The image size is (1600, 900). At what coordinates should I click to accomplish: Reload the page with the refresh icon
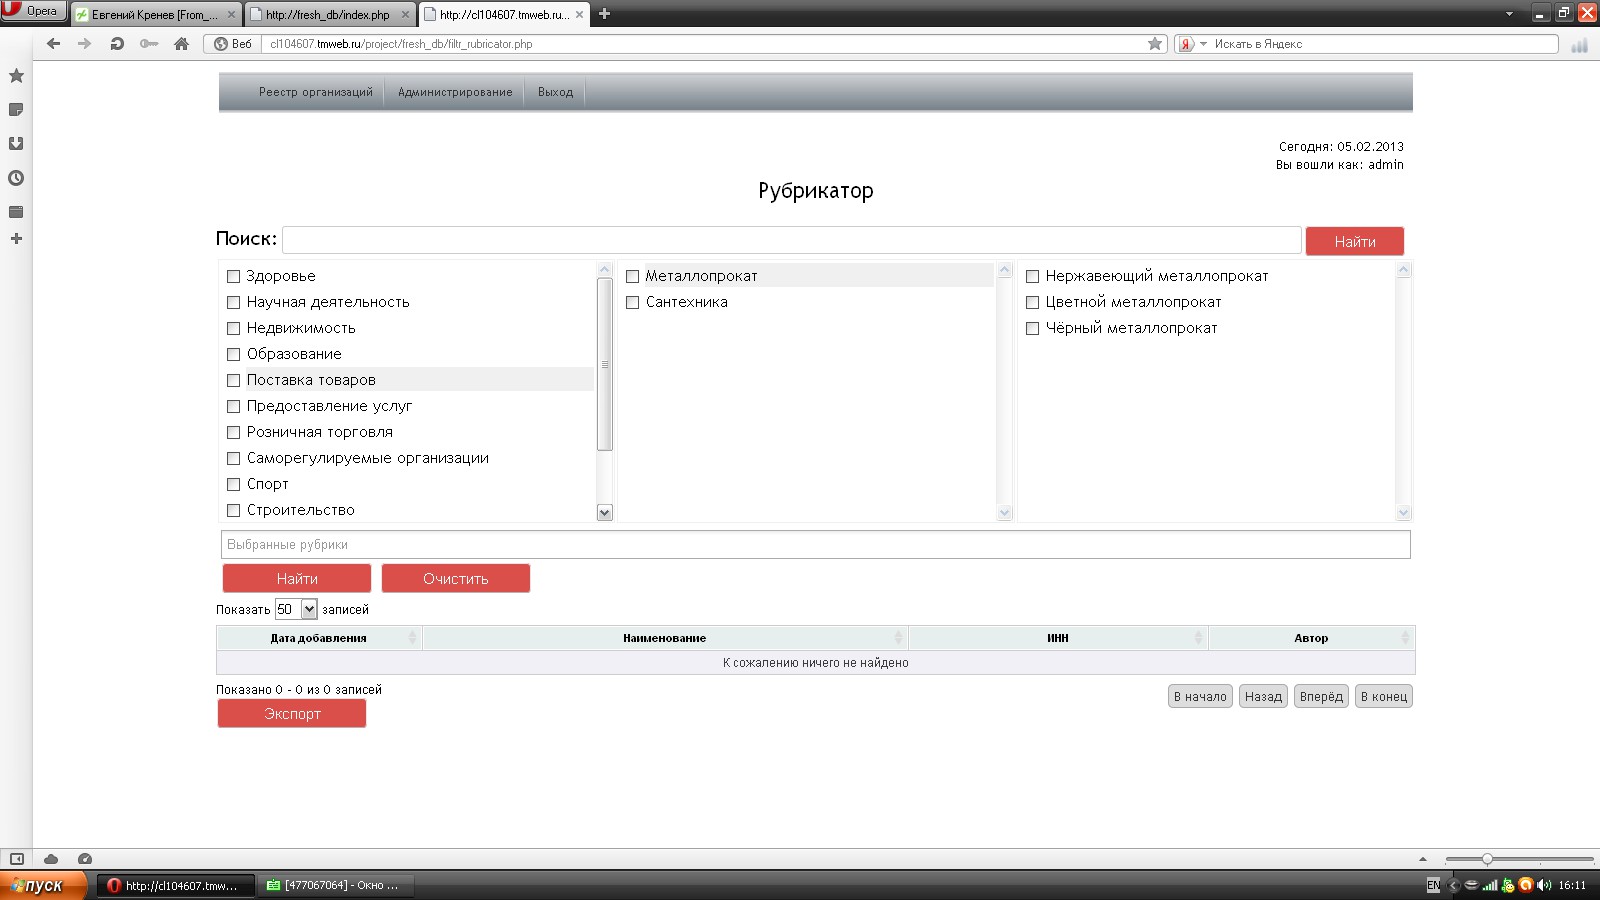117,44
